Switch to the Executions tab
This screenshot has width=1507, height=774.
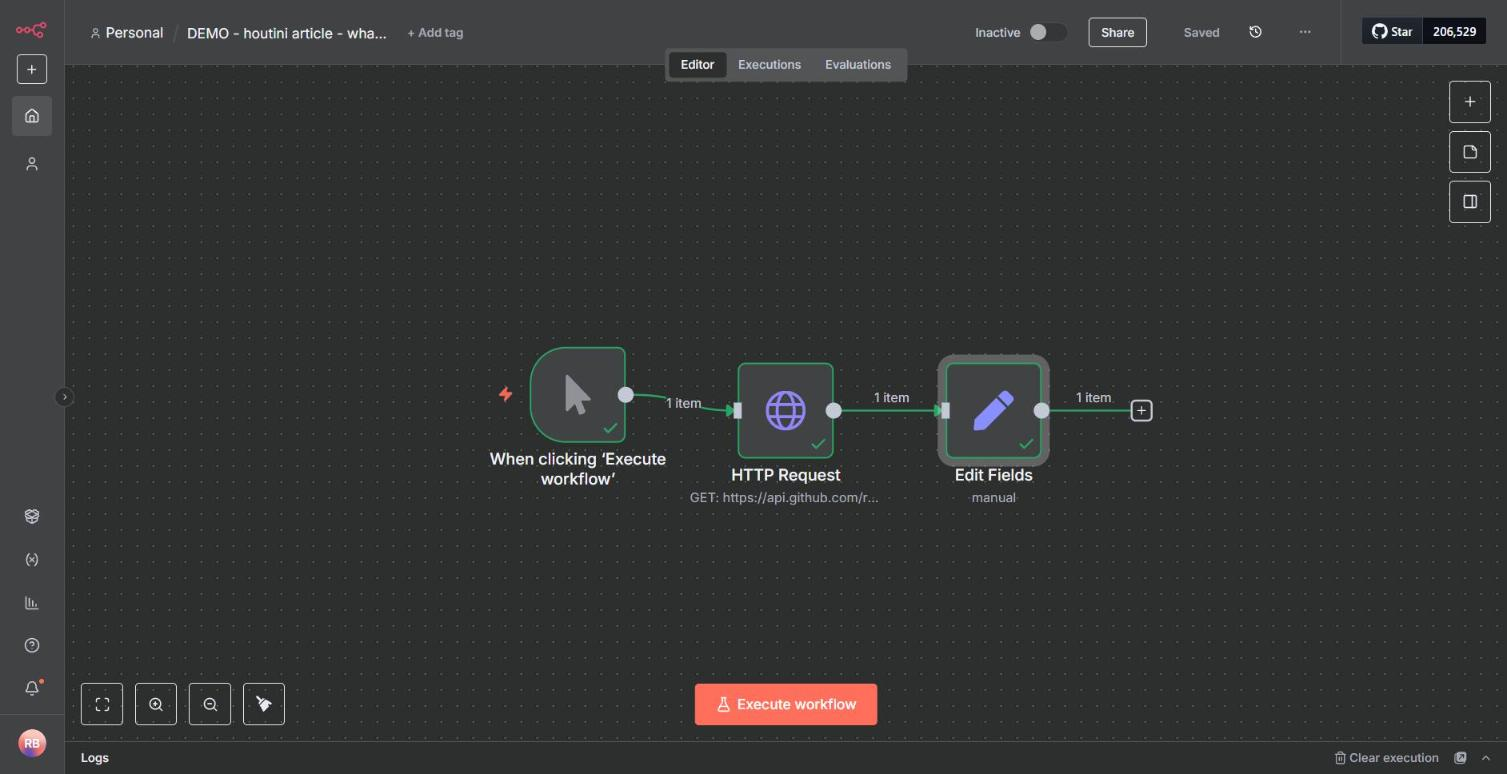pos(769,64)
